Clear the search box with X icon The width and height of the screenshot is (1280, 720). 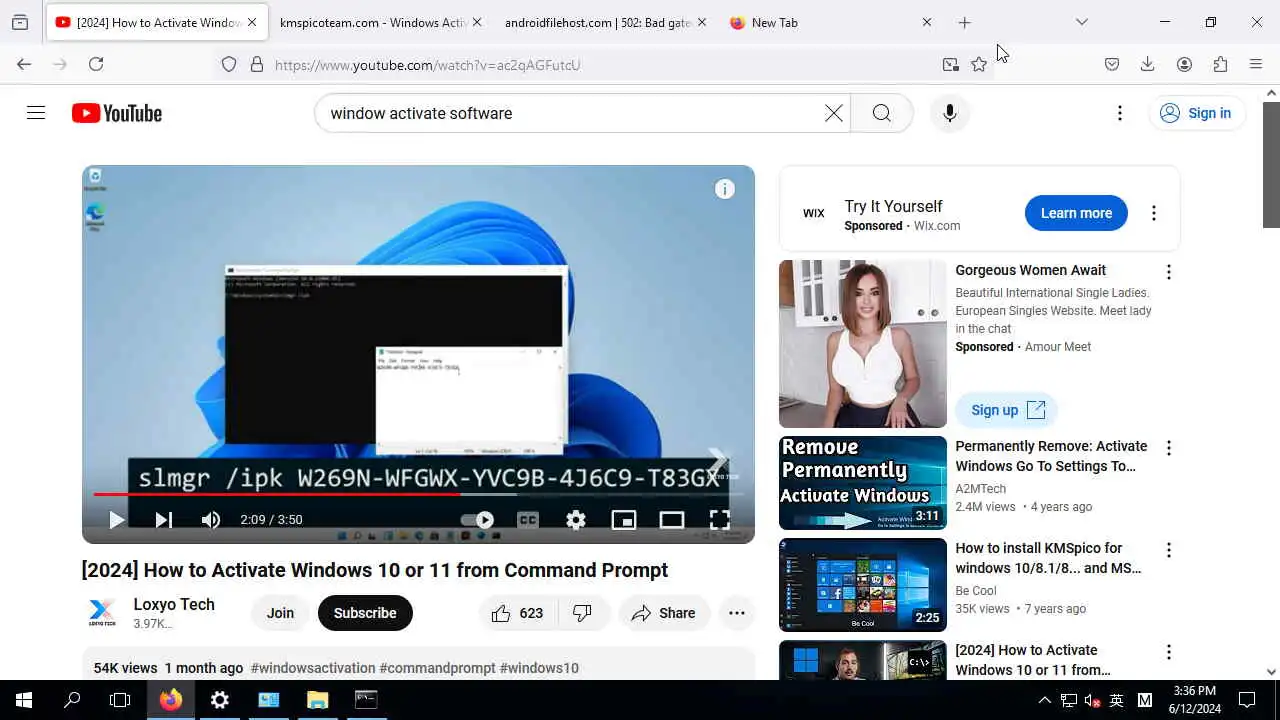[x=833, y=113]
